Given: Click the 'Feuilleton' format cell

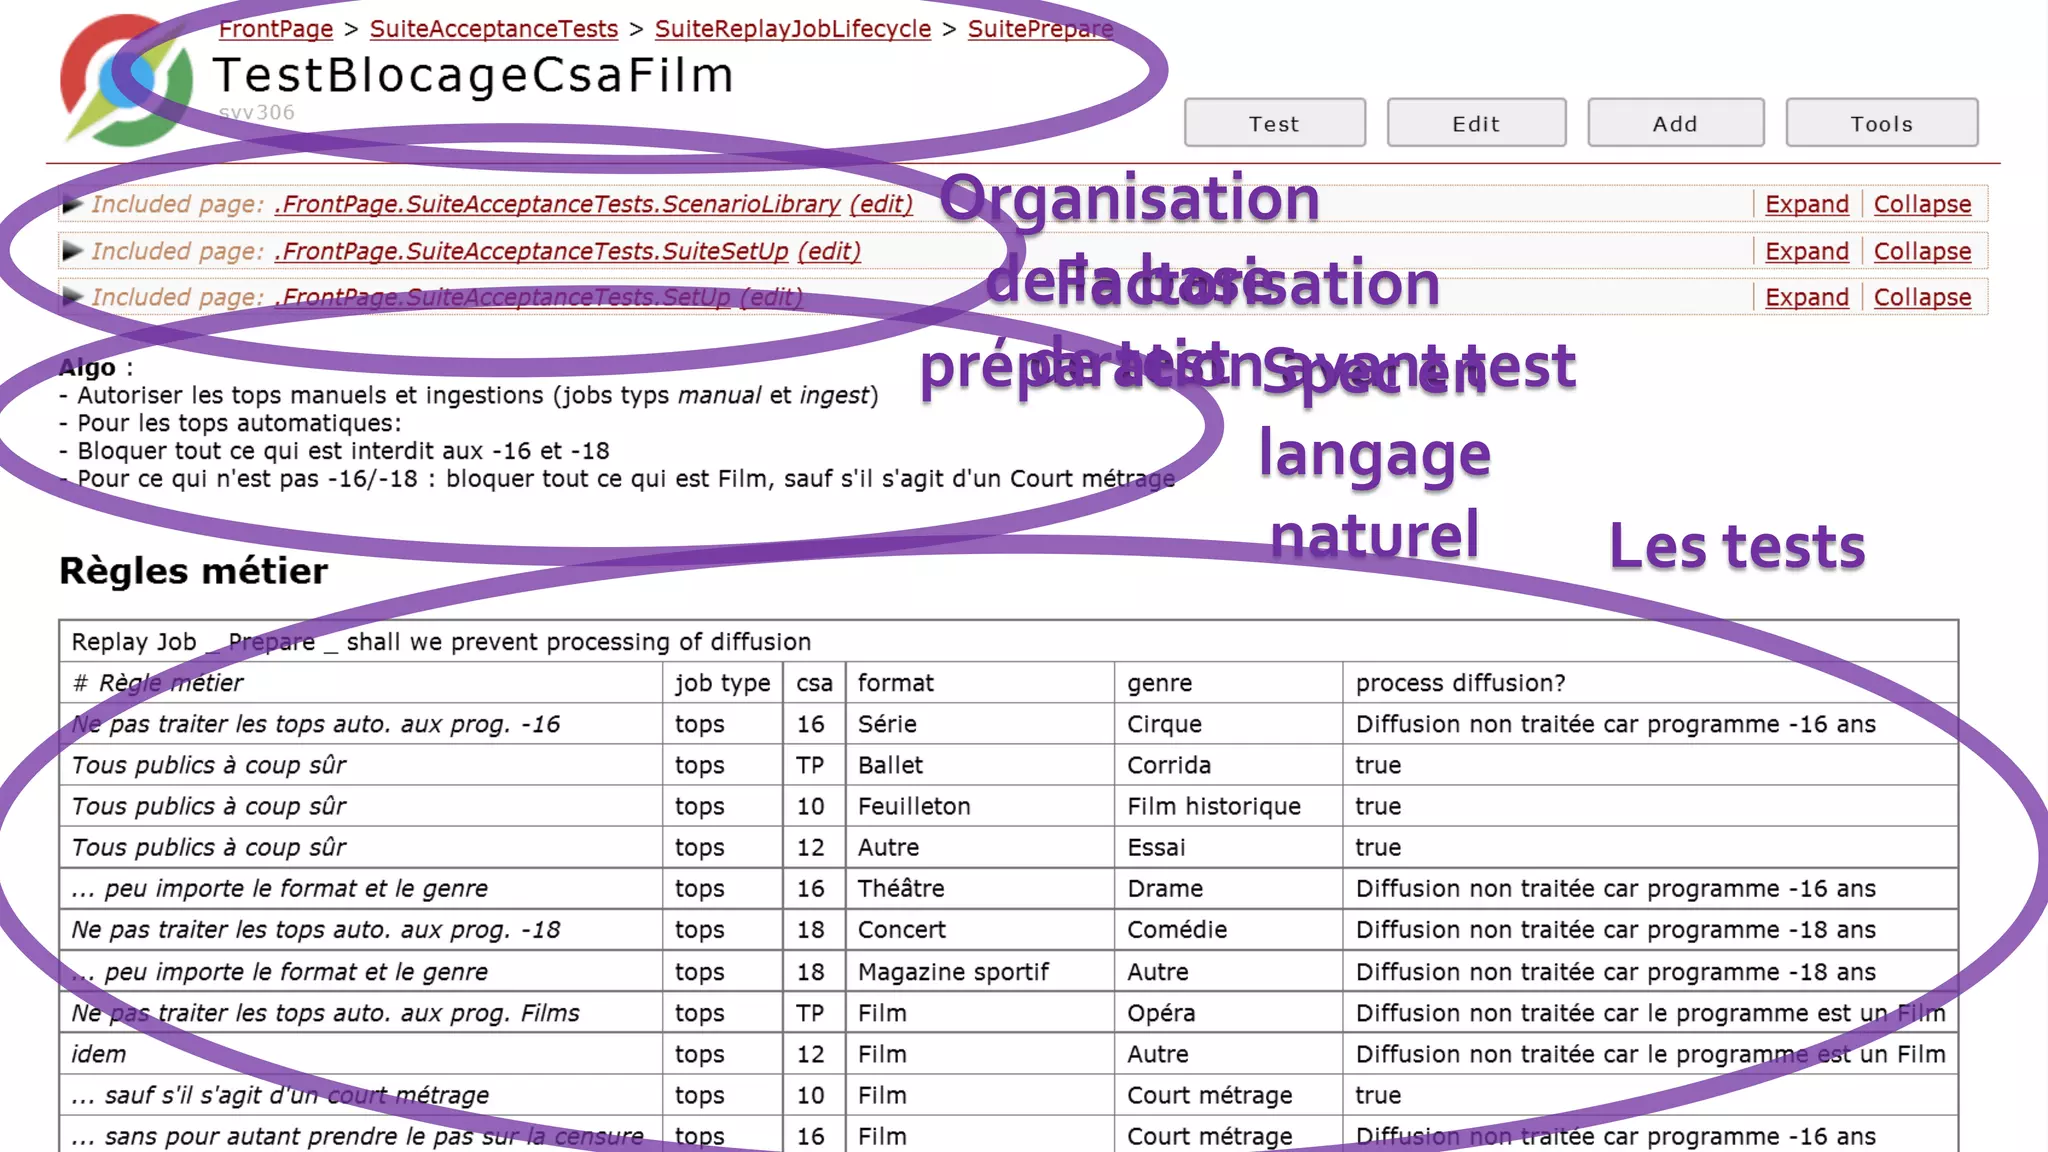Looking at the screenshot, I should tap(980, 806).
